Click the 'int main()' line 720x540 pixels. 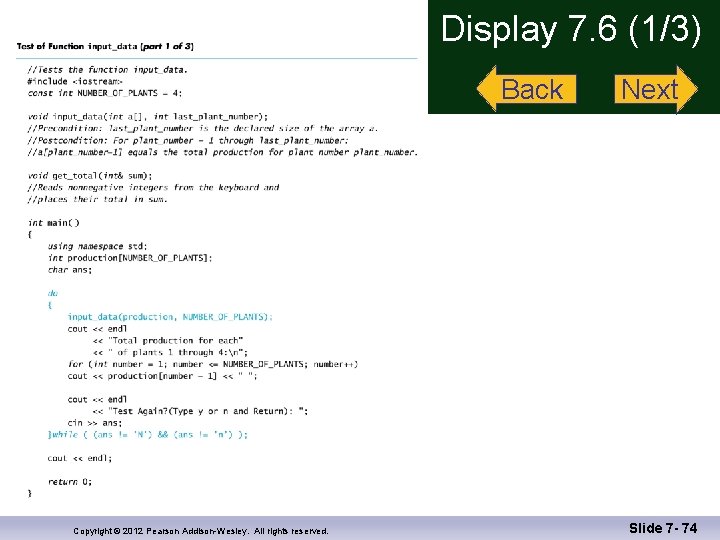[x=54, y=223]
